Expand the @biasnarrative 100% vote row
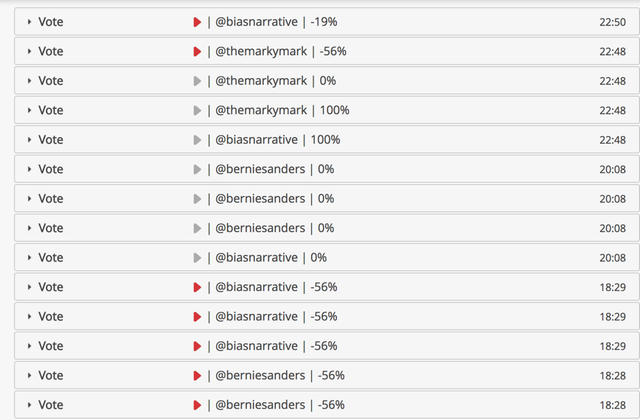 point(30,140)
